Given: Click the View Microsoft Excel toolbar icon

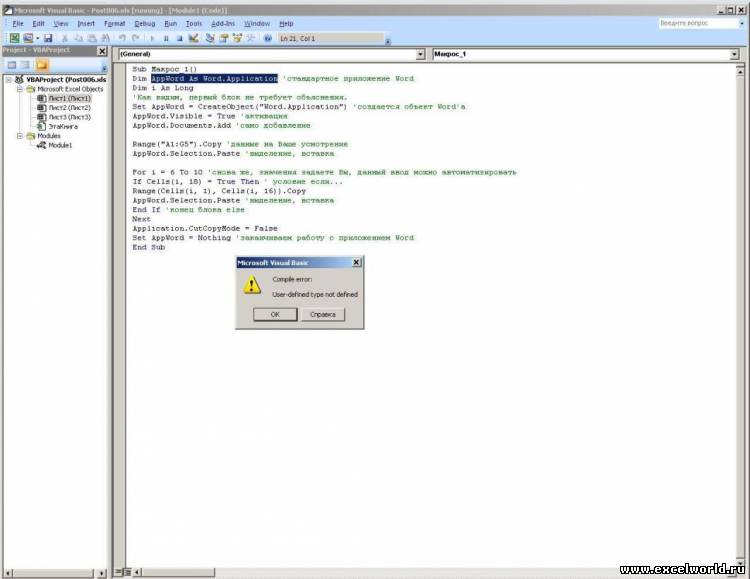Looking at the screenshot, I should click(15, 38).
